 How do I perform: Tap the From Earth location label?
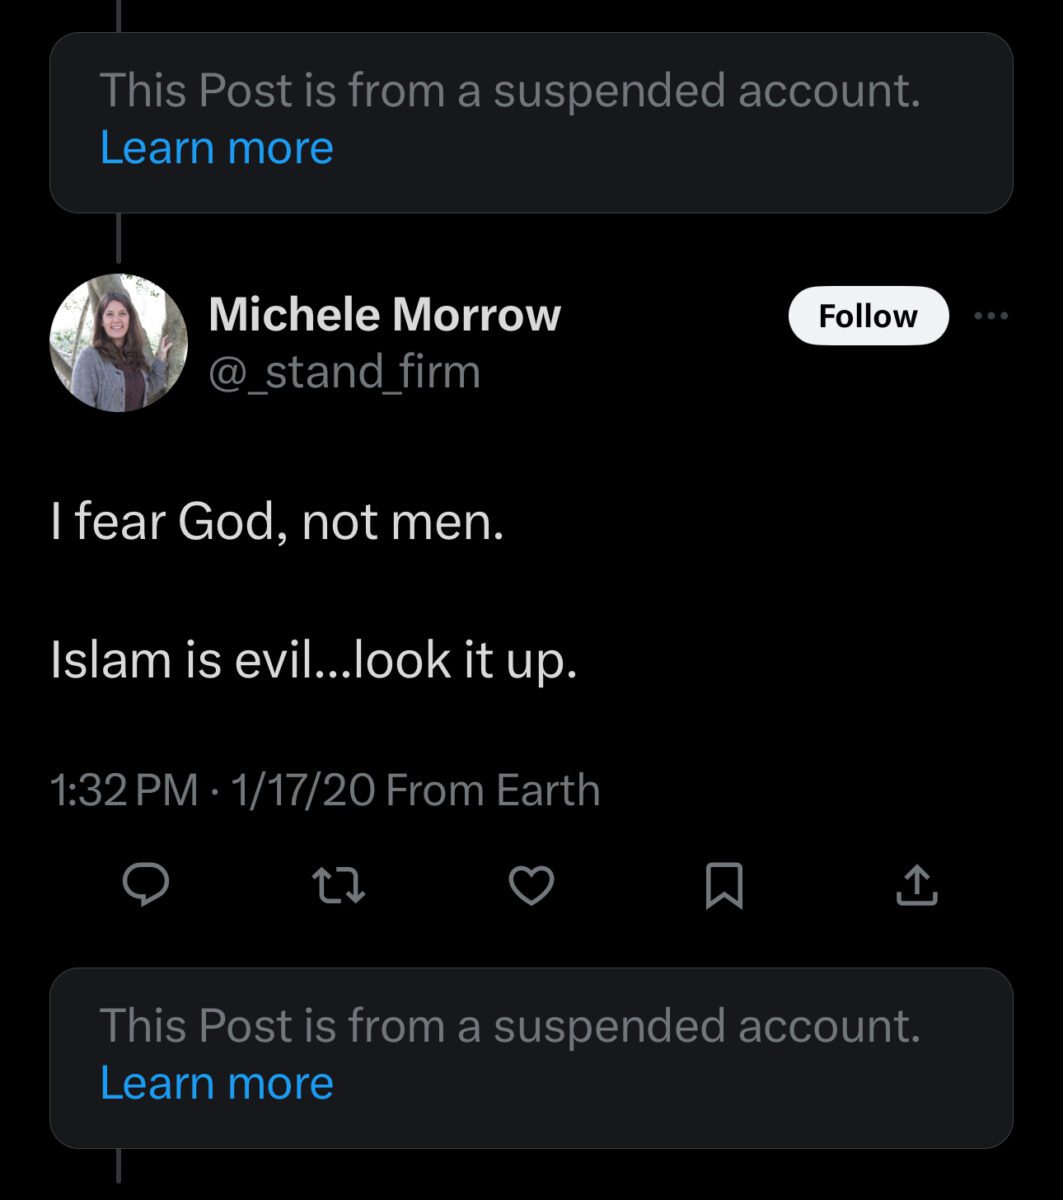click(x=493, y=791)
